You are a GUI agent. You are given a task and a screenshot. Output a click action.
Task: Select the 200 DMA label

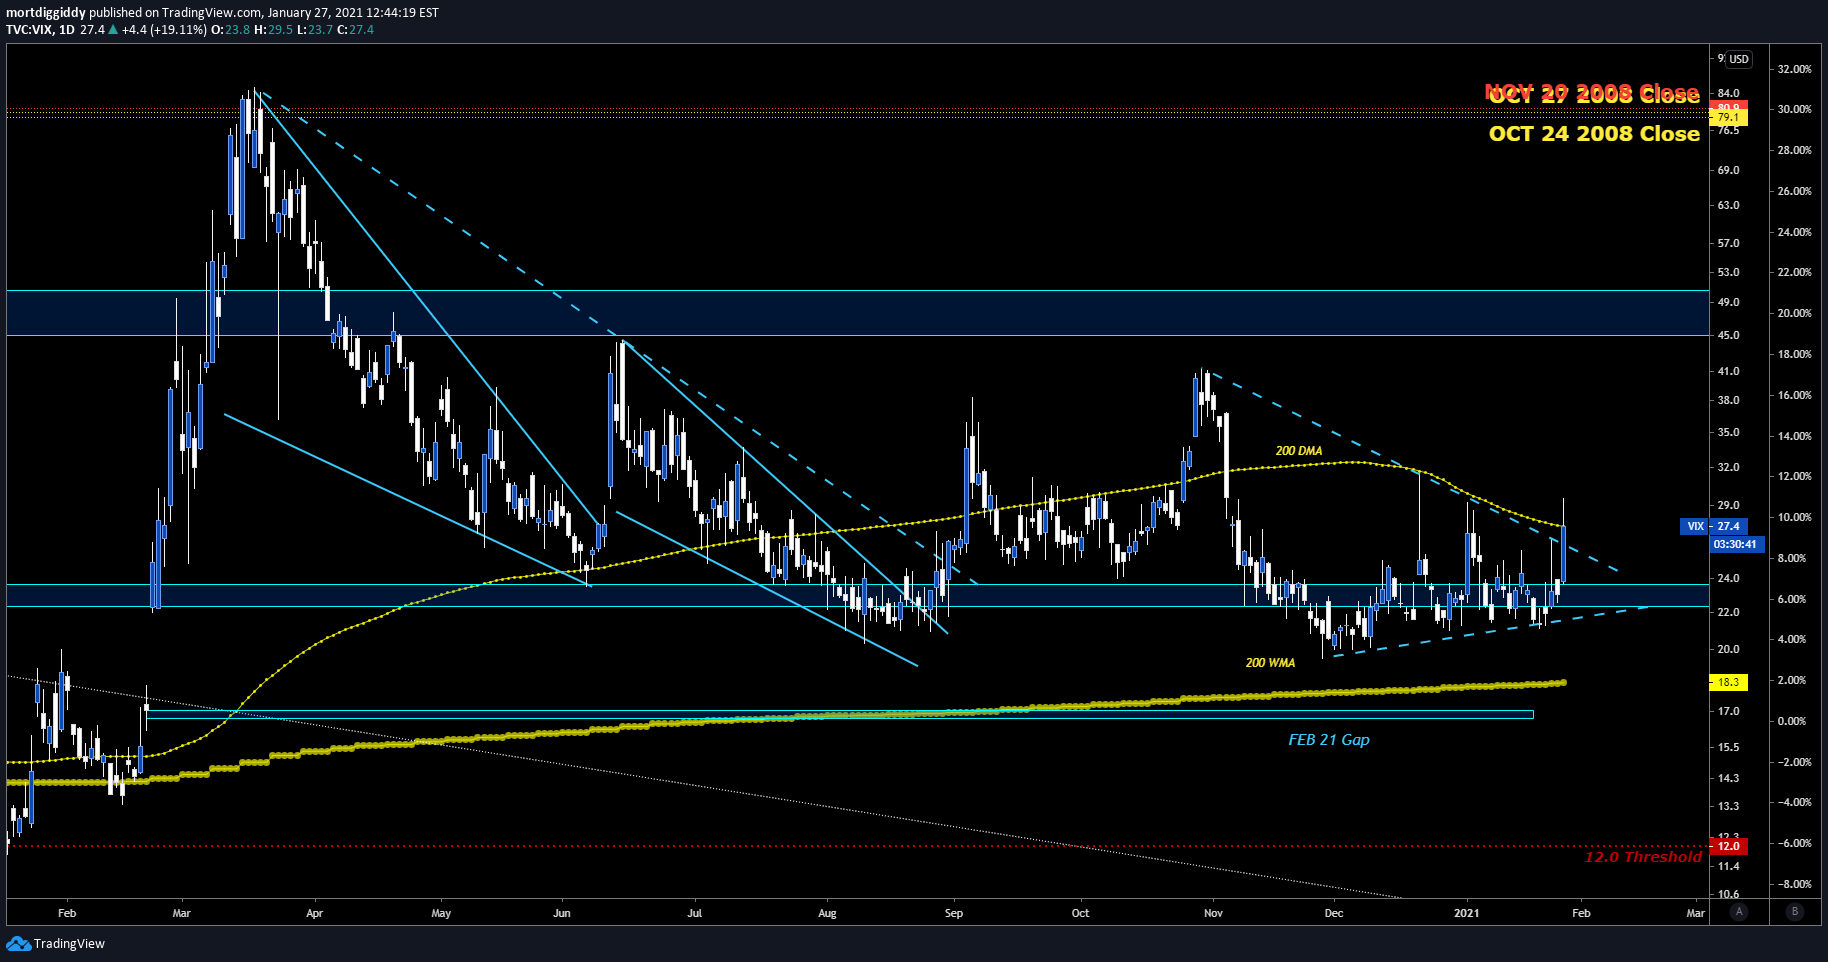[1298, 451]
